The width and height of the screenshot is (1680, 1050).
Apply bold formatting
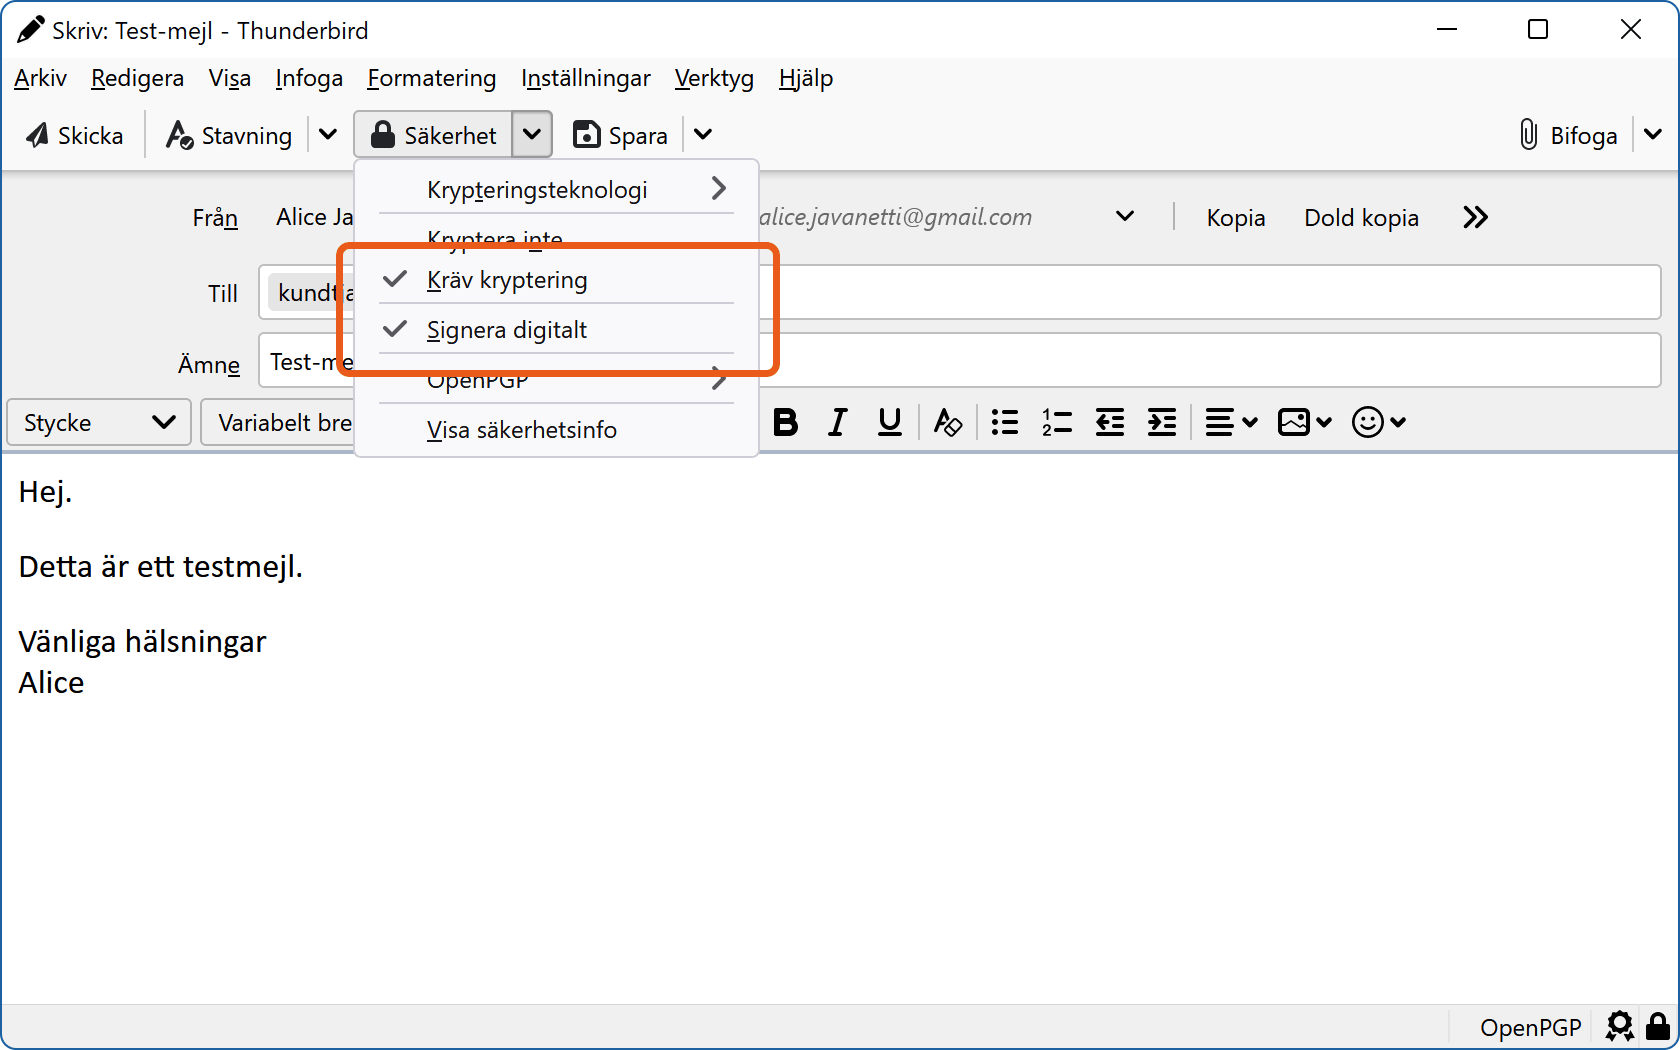pyautogui.click(x=786, y=422)
